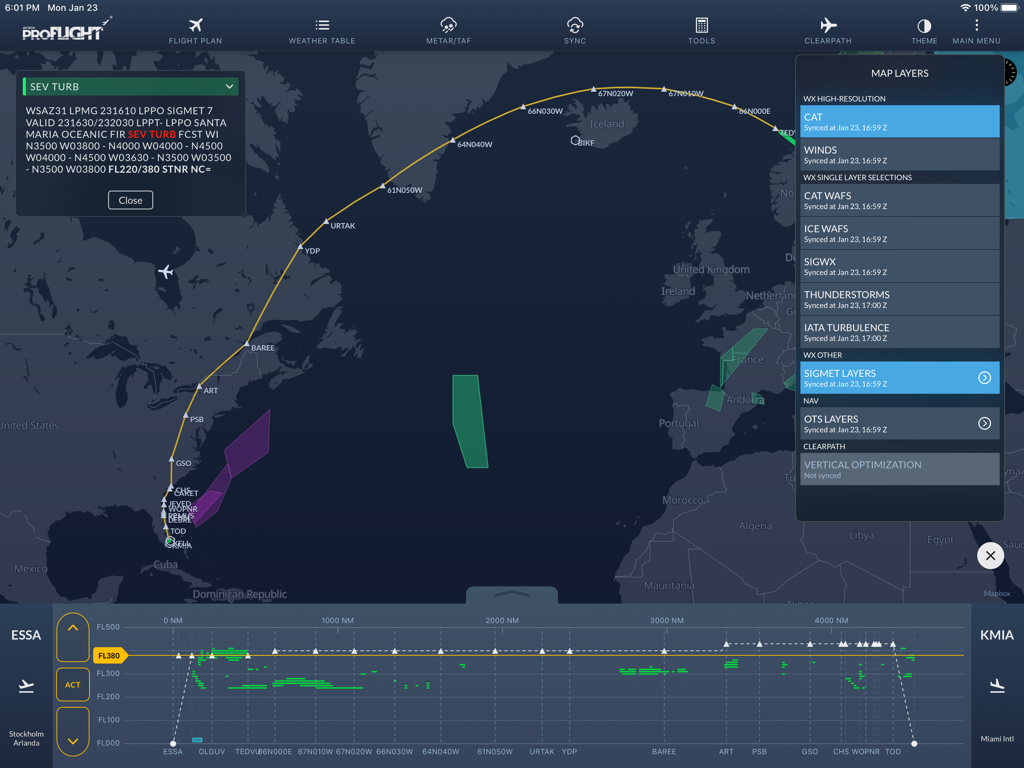The height and width of the screenshot is (768, 1024).
Task: Enable the THUNDERSTORMS layer
Action: pos(899,298)
